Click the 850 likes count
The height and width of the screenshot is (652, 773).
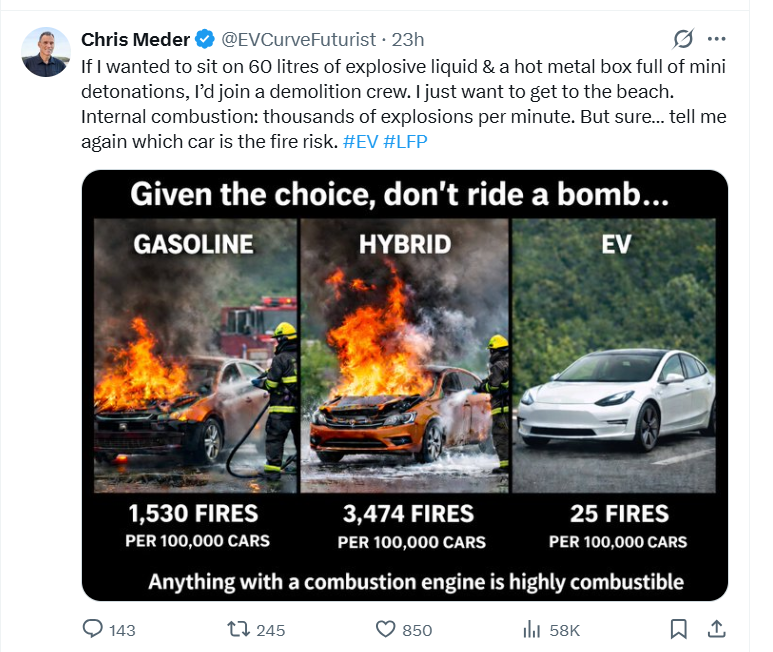(417, 630)
